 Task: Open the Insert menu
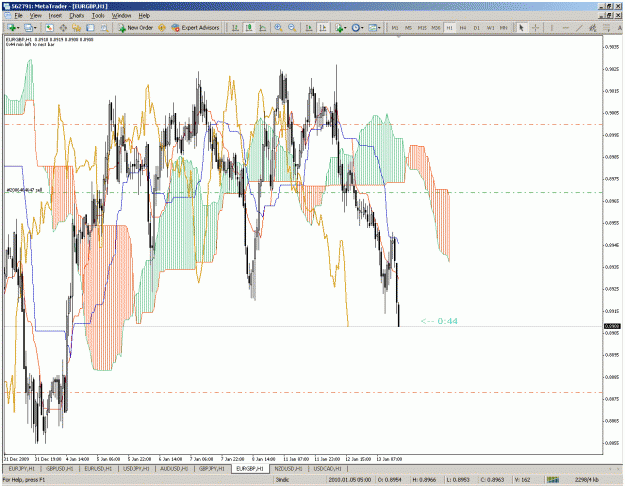pos(55,16)
